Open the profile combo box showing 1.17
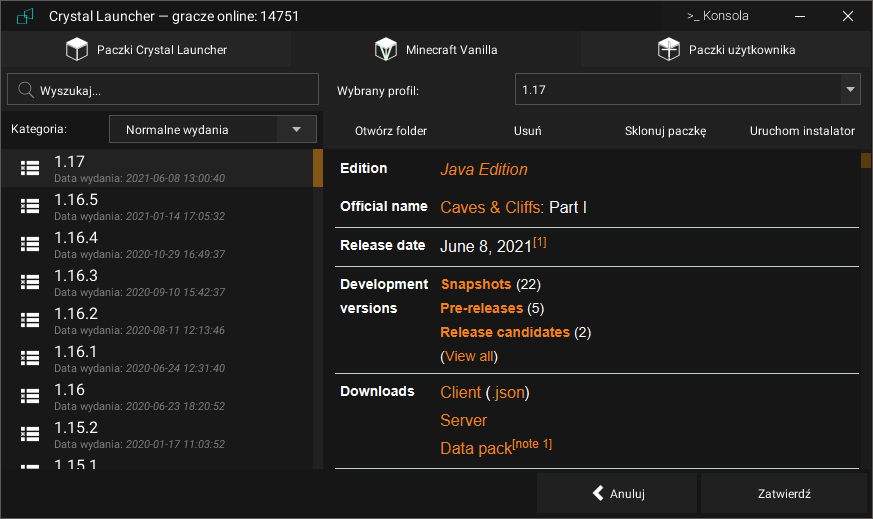 pyautogui.click(x=688, y=89)
